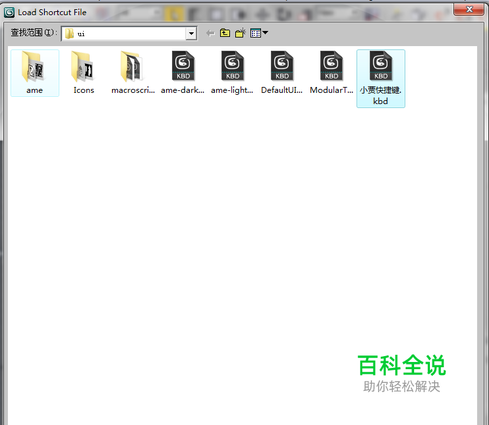Image resolution: width=489 pixels, height=425 pixels.
Task: Go up one folder level
Action: coord(225,33)
